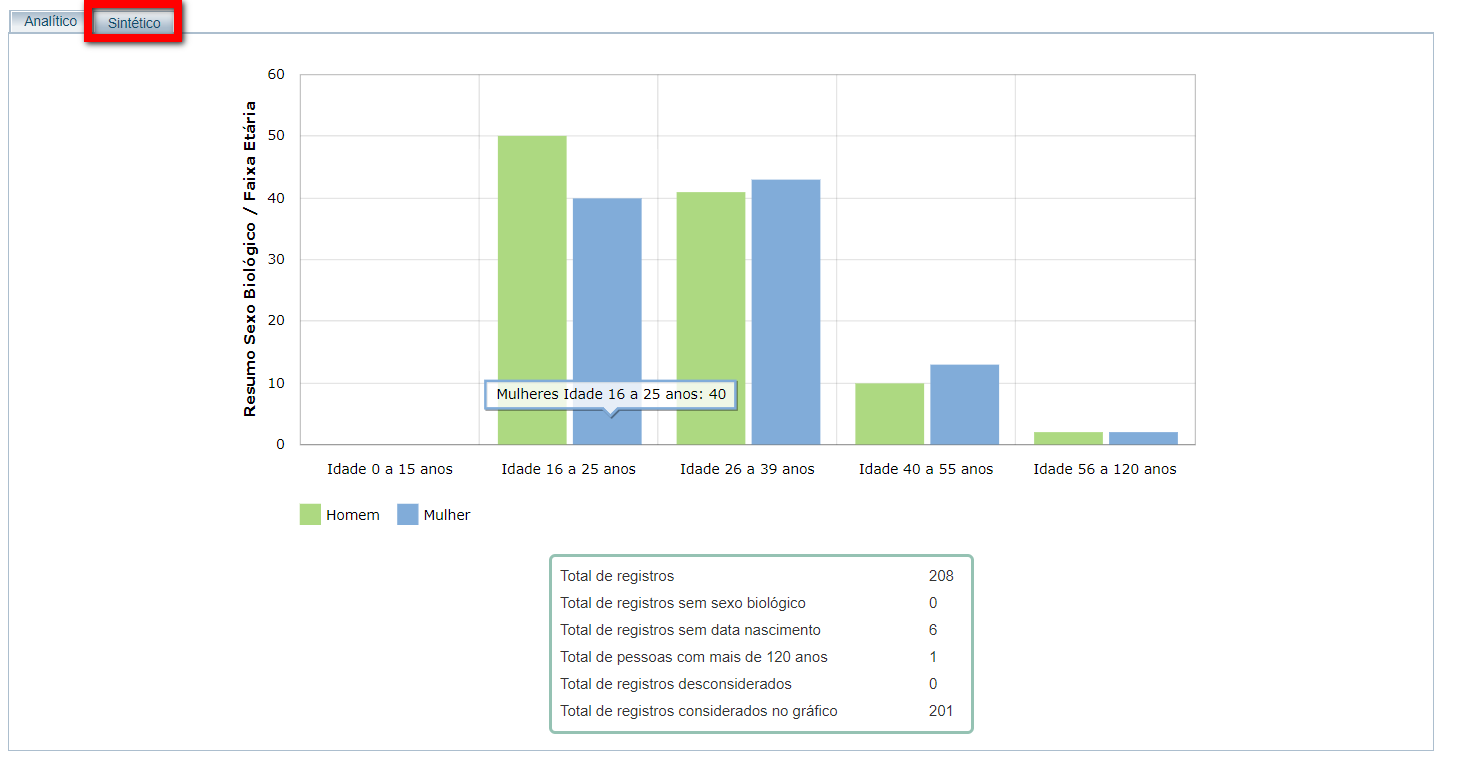Click the Idade 56 a 120 anos axis label
The image size is (1460, 759).
[x=1105, y=469]
